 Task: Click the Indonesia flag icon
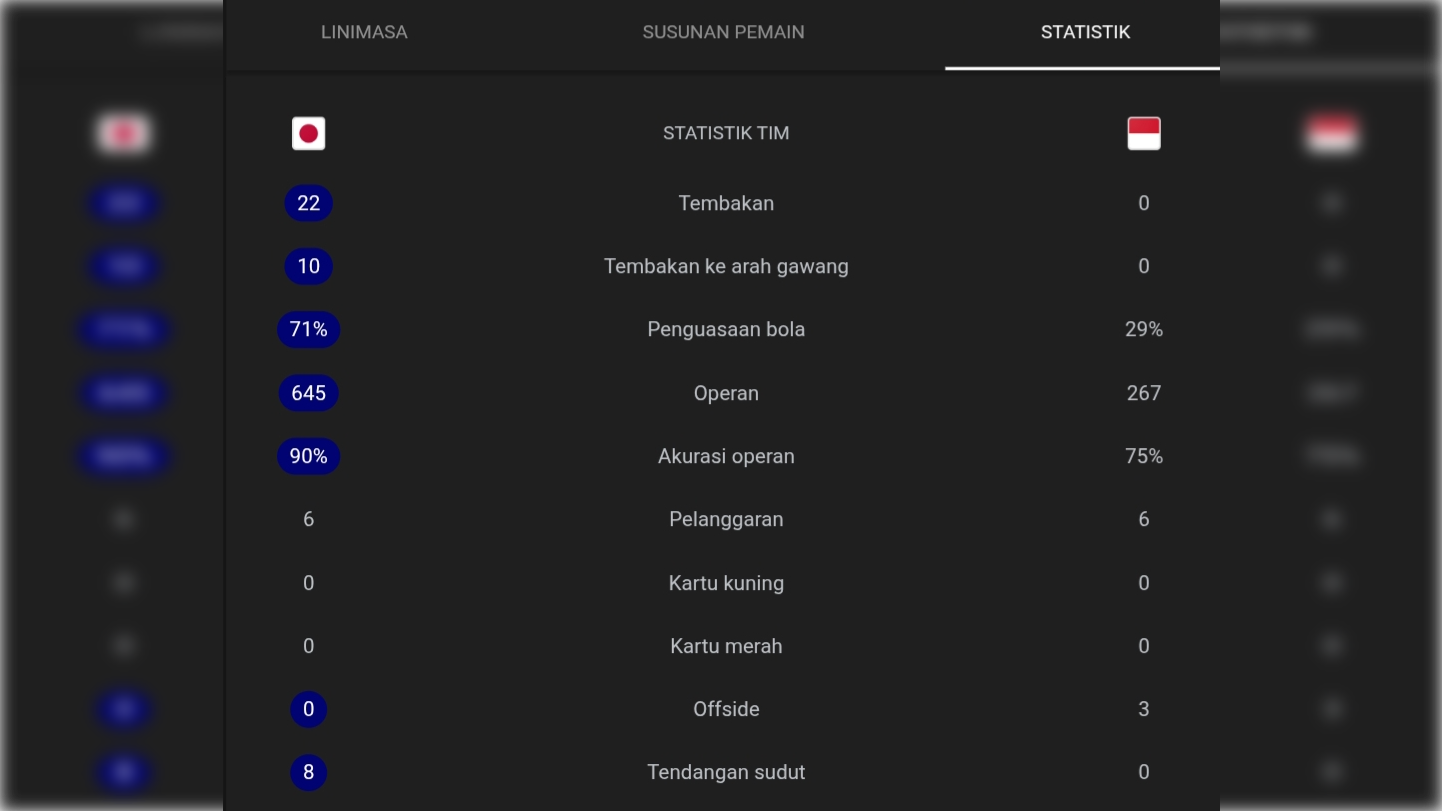[x=1143, y=134]
